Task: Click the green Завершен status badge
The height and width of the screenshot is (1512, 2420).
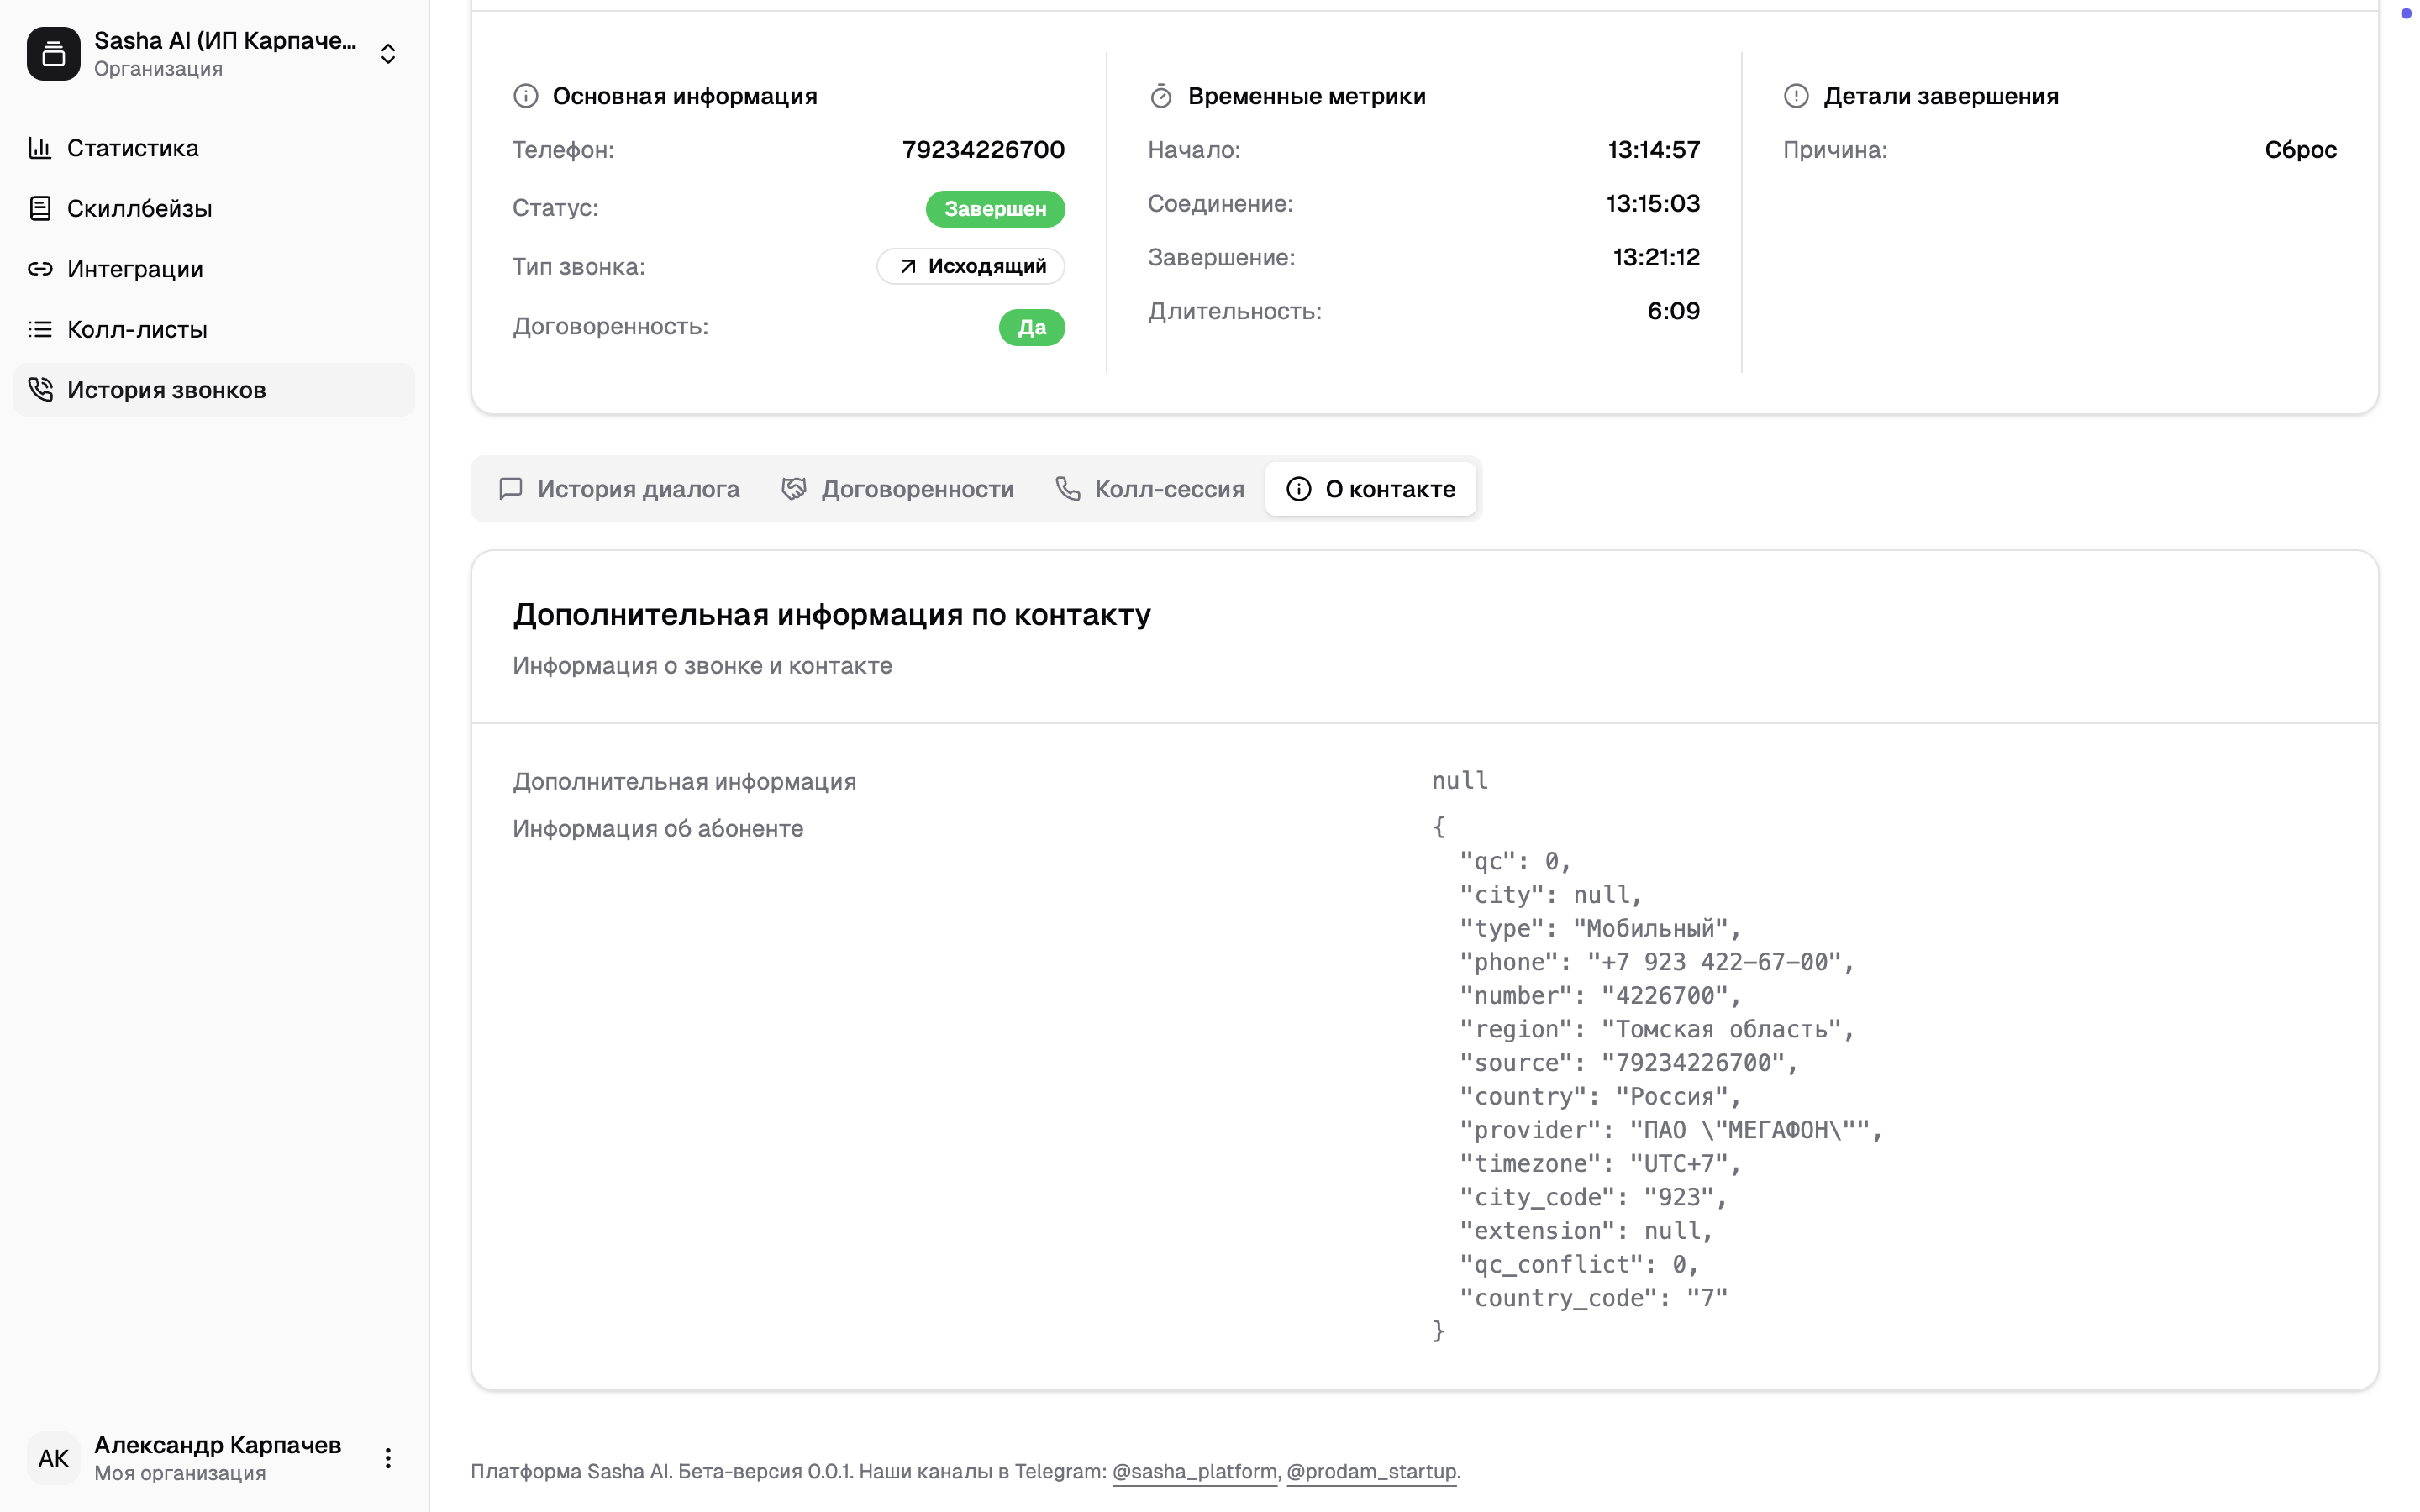Action: pos(994,209)
